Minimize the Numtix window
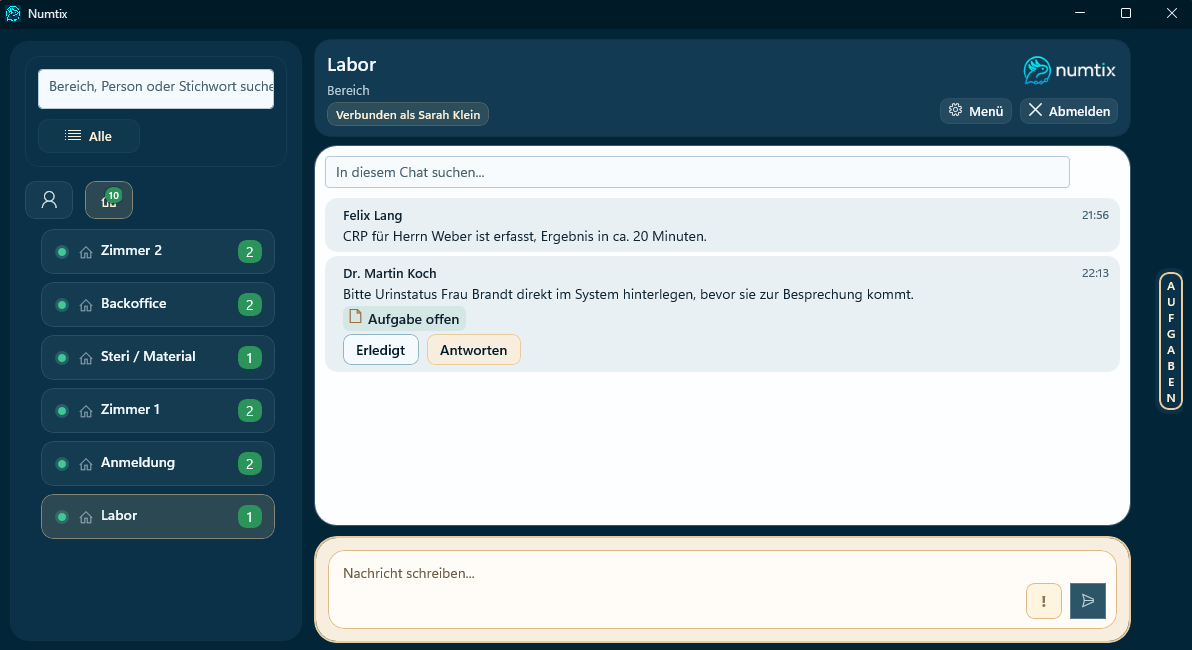Screen dimensions: 1192x650 pyautogui.click(x=1079, y=13)
